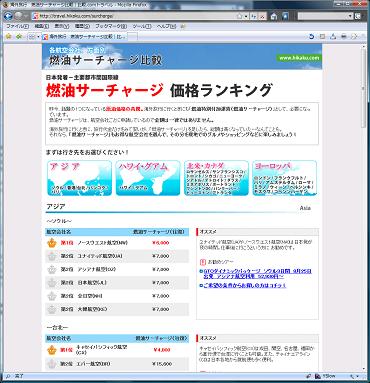Select the 日本航空 row text
Screen dimensions: 370x383
(x=92, y=283)
